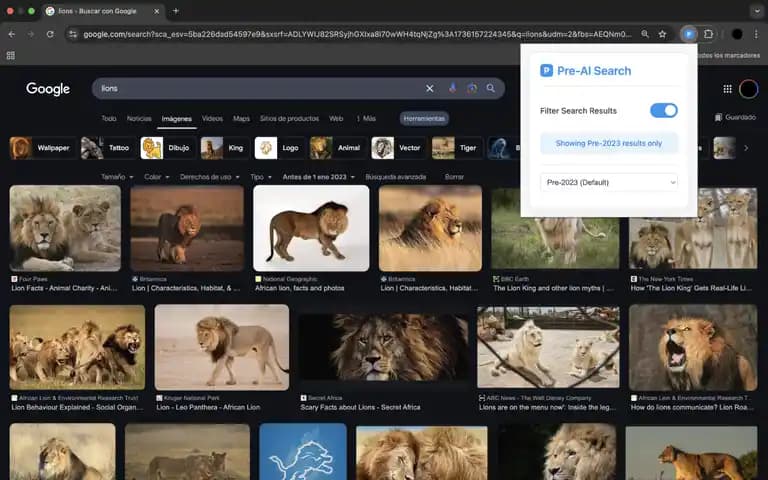
Task: Click the magnifier search submit icon
Action: (x=490, y=88)
